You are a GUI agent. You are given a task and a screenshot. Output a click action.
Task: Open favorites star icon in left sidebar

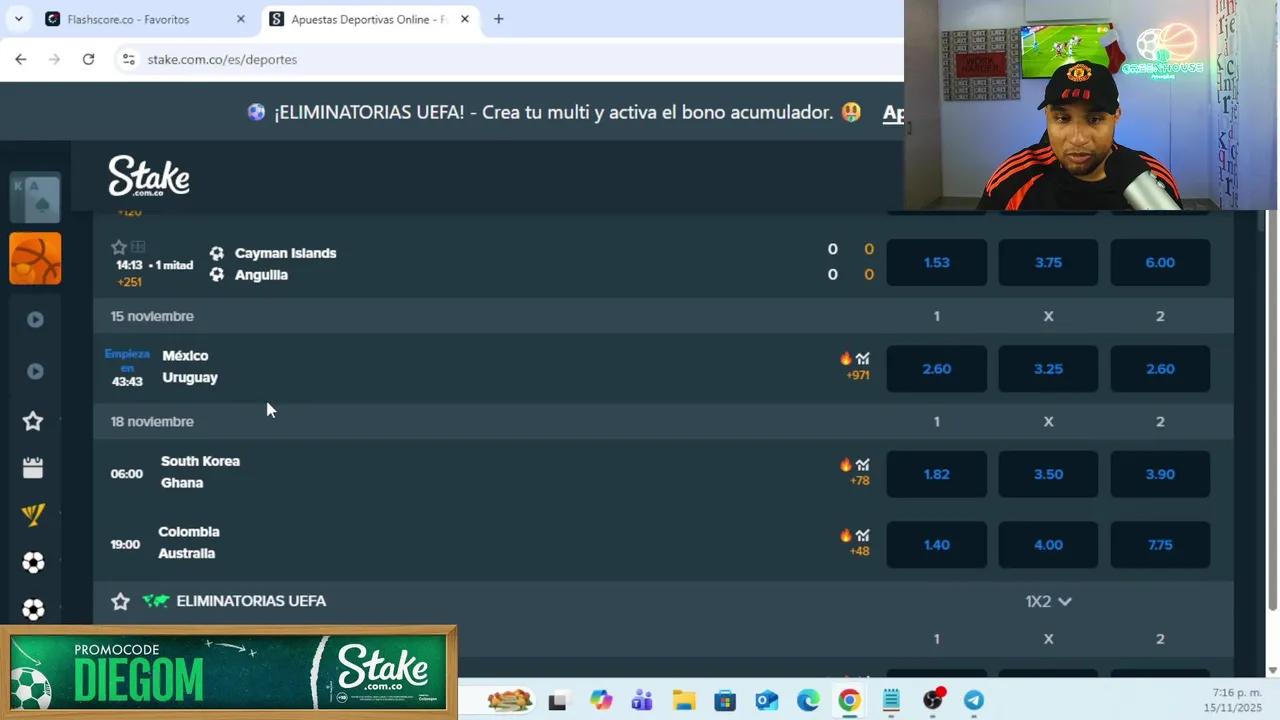(33, 421)
